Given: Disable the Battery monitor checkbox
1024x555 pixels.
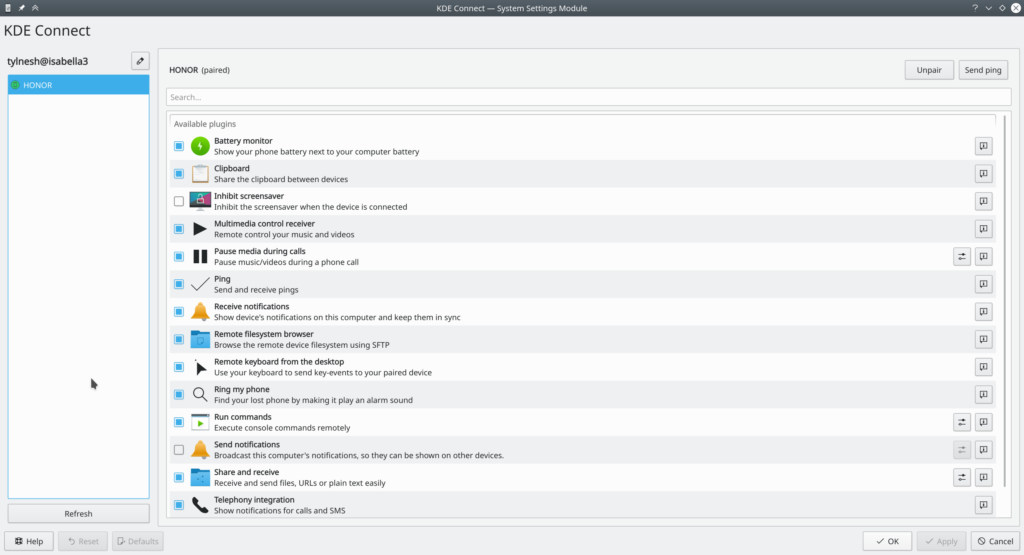Looking at the screenshot, I should [179, 146].
